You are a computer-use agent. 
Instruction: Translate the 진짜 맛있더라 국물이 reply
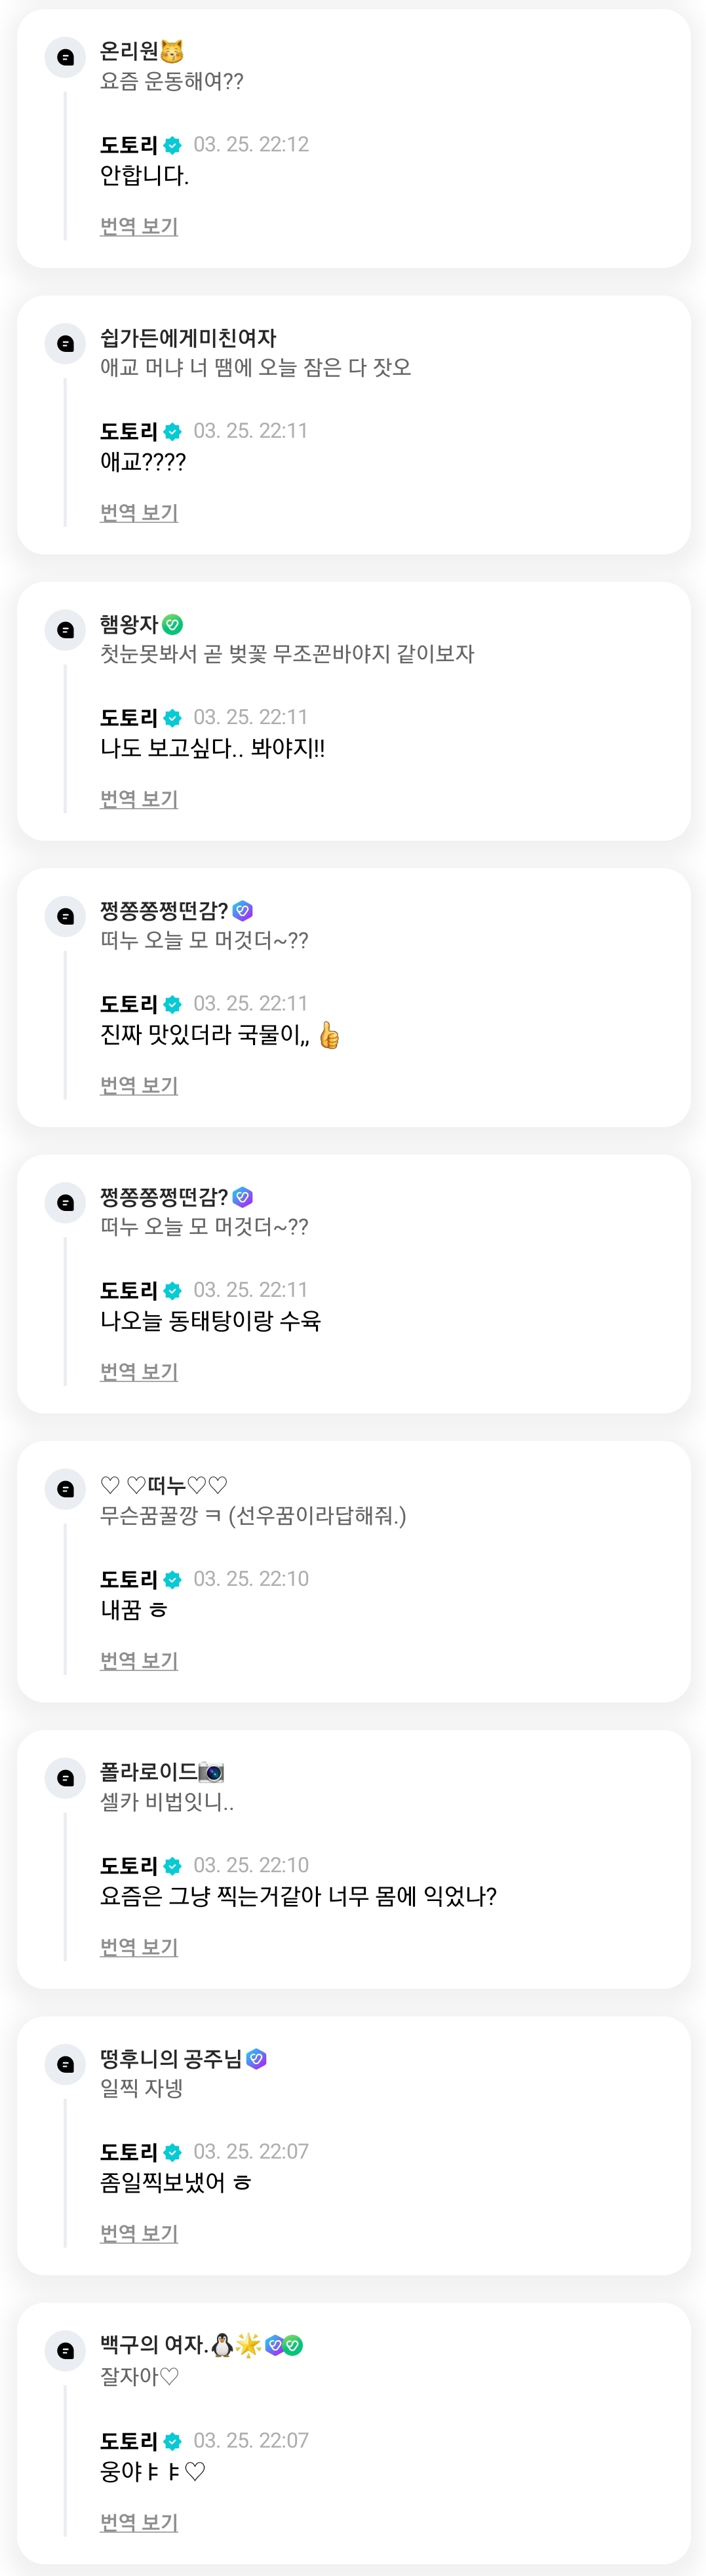(139, 1084)
